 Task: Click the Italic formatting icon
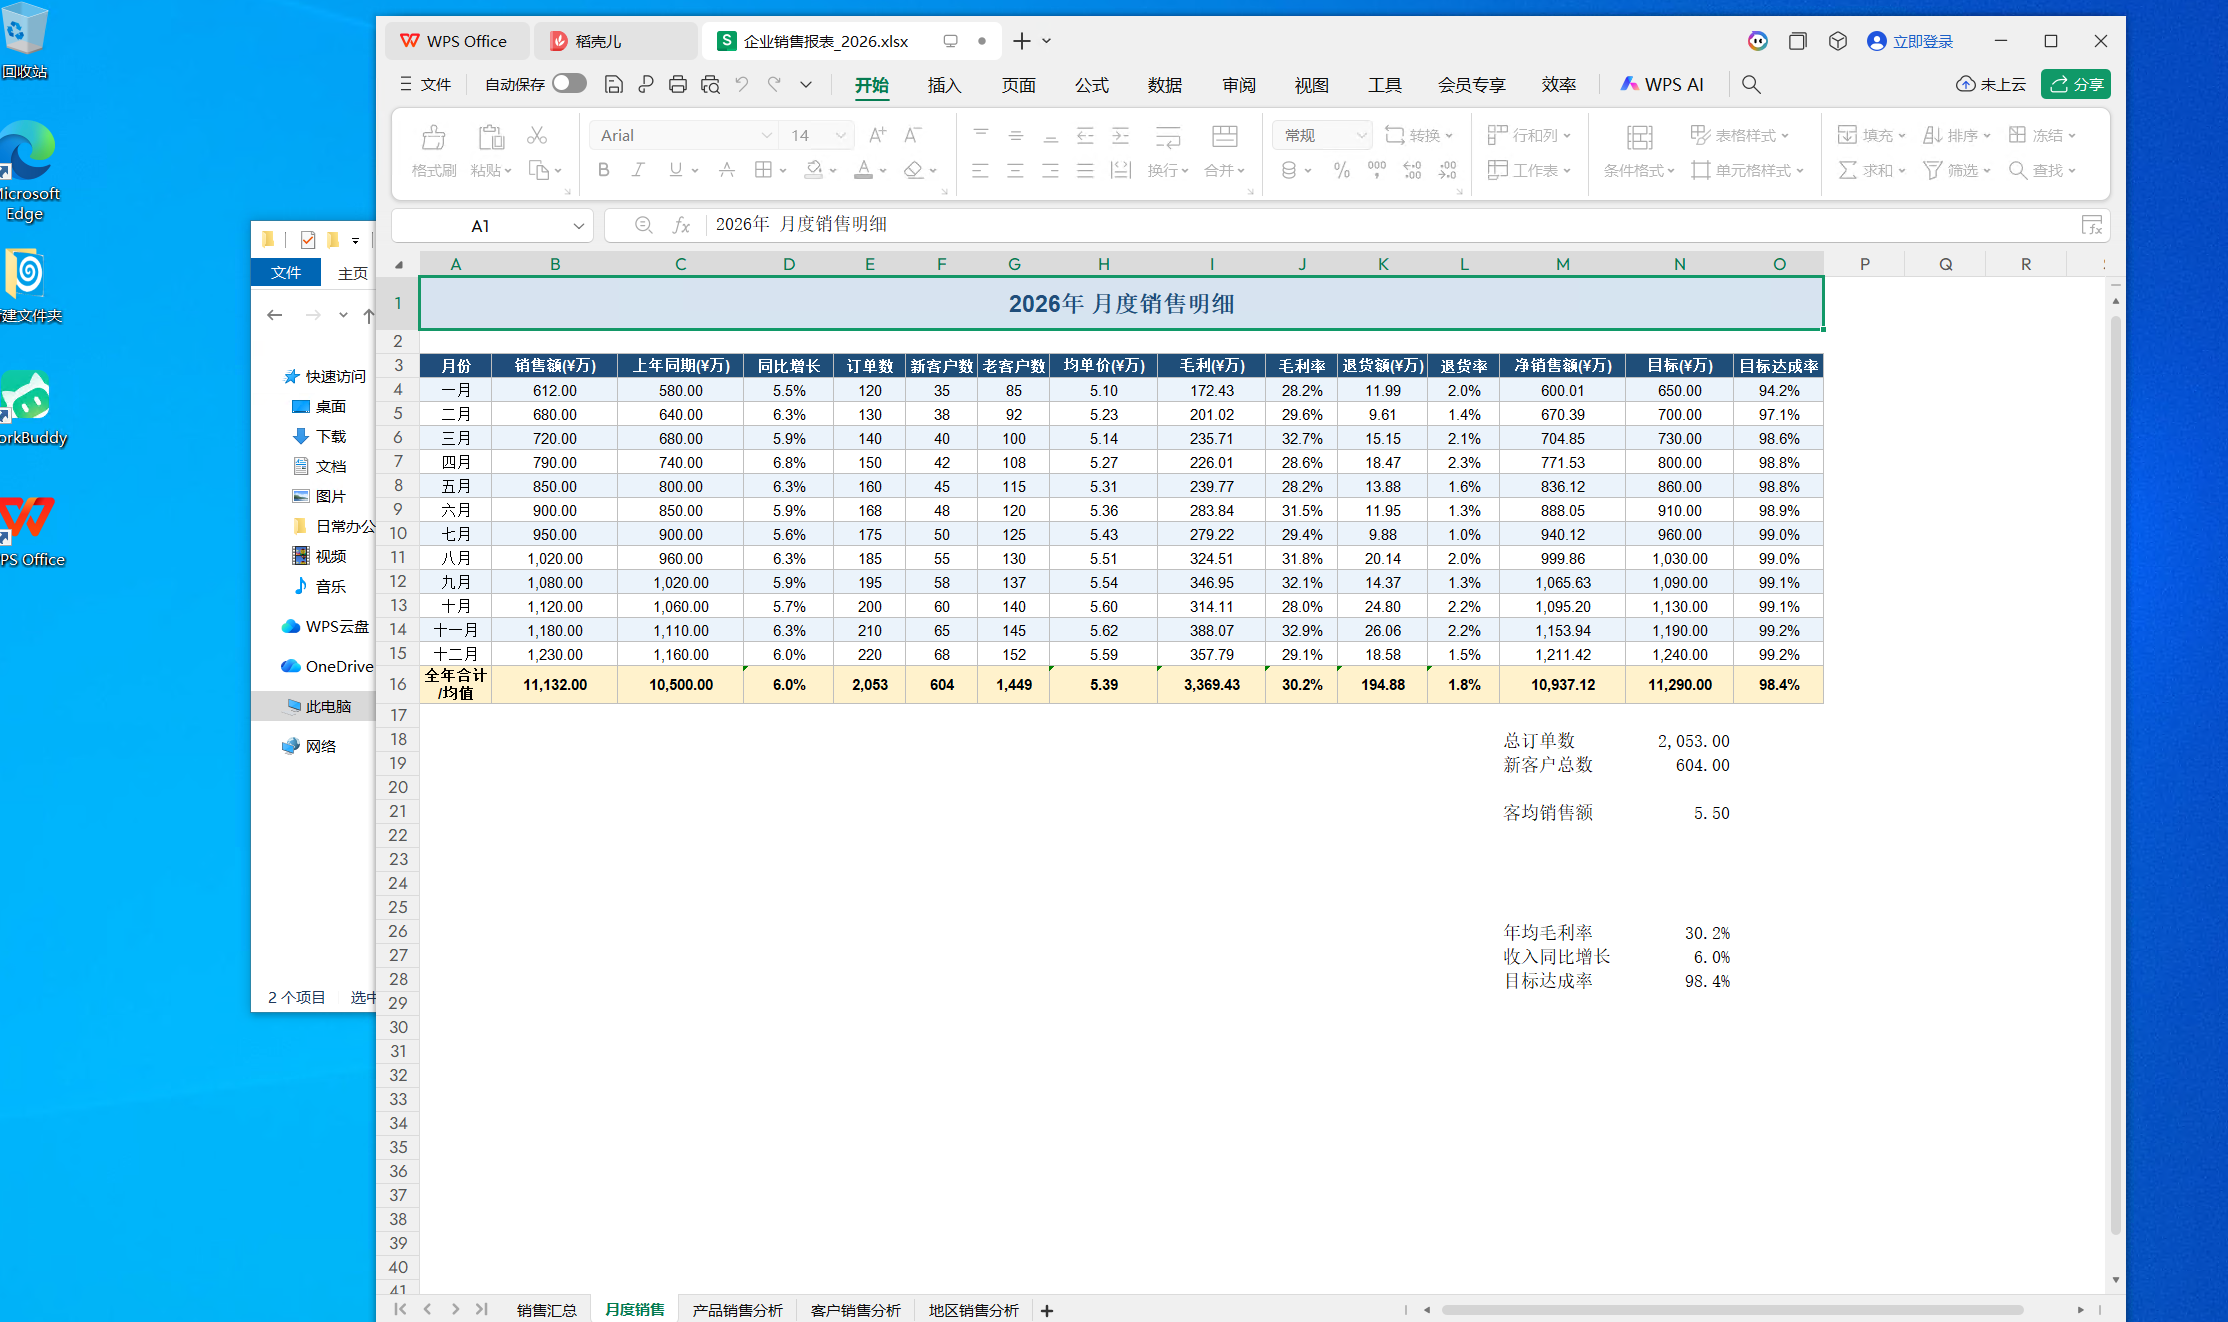pos(638,170)
